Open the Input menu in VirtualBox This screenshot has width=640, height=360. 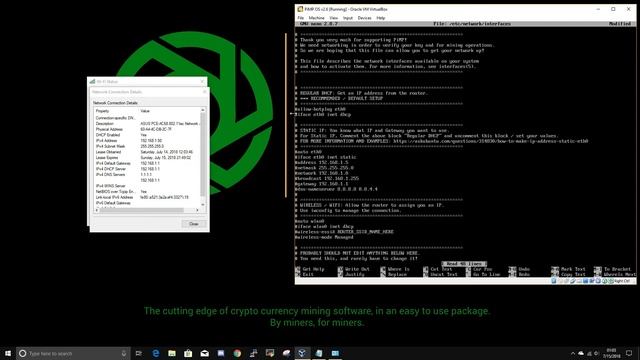click(348, 18)
